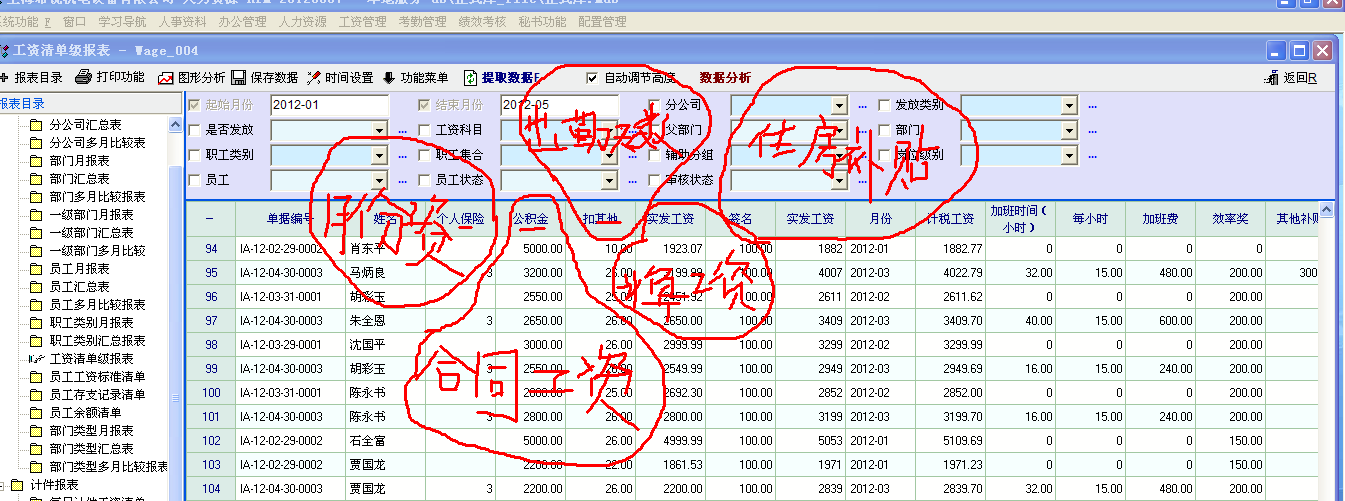The height and width of the screenshot is (501, 1345).
Task: Click the 保存数据 floppy disk icon
Action: (x=239, y=78)
